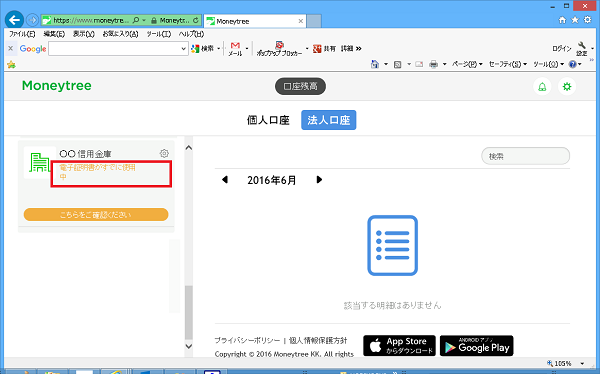Open the 個人情報保護方針 link
Screen dimensions: 600x374
318,340
